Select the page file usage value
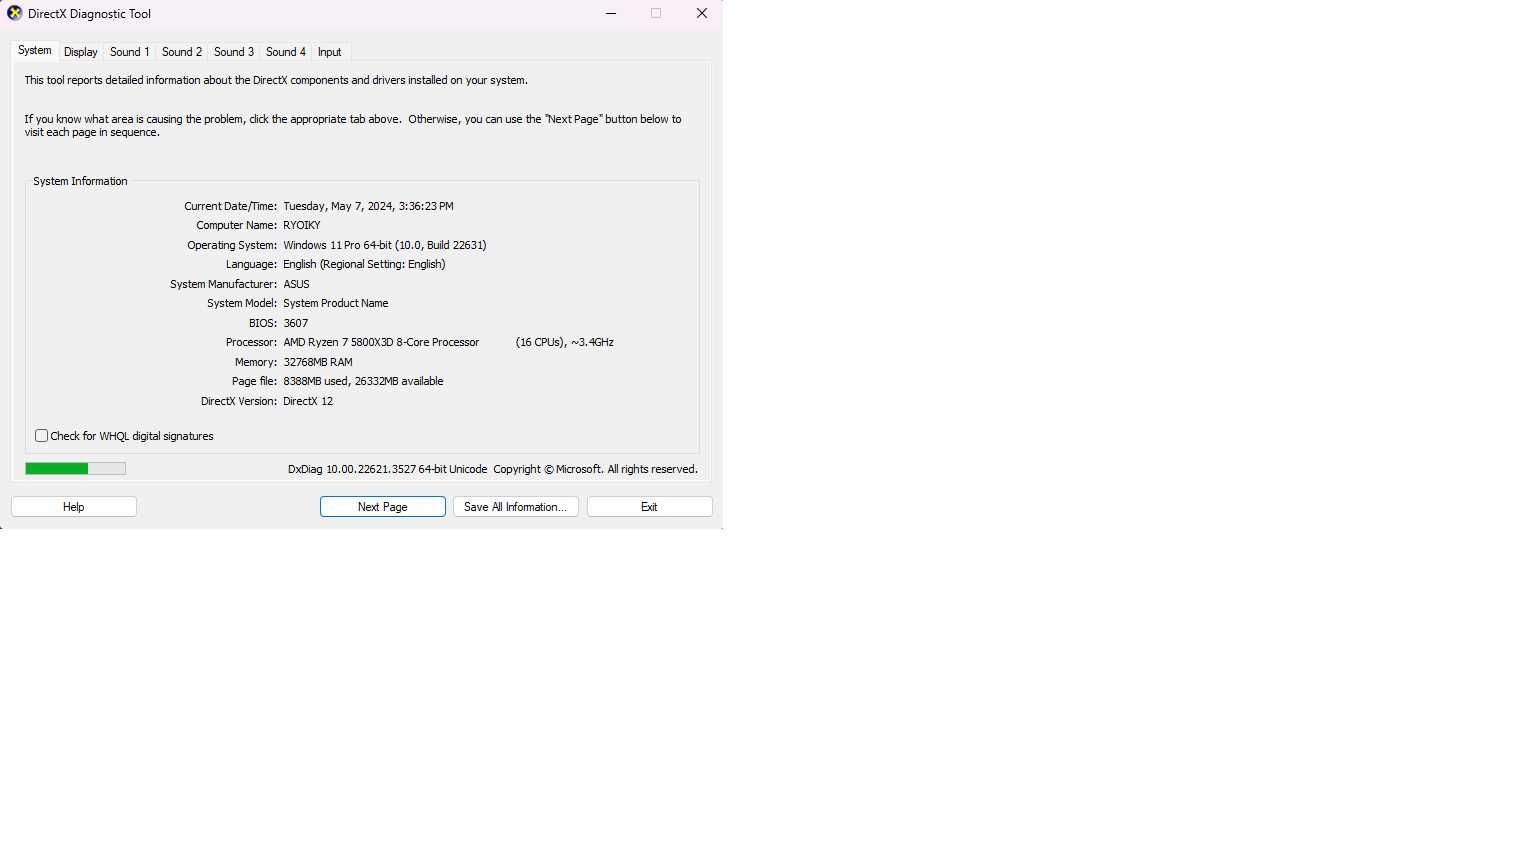 tap(364, 381)
